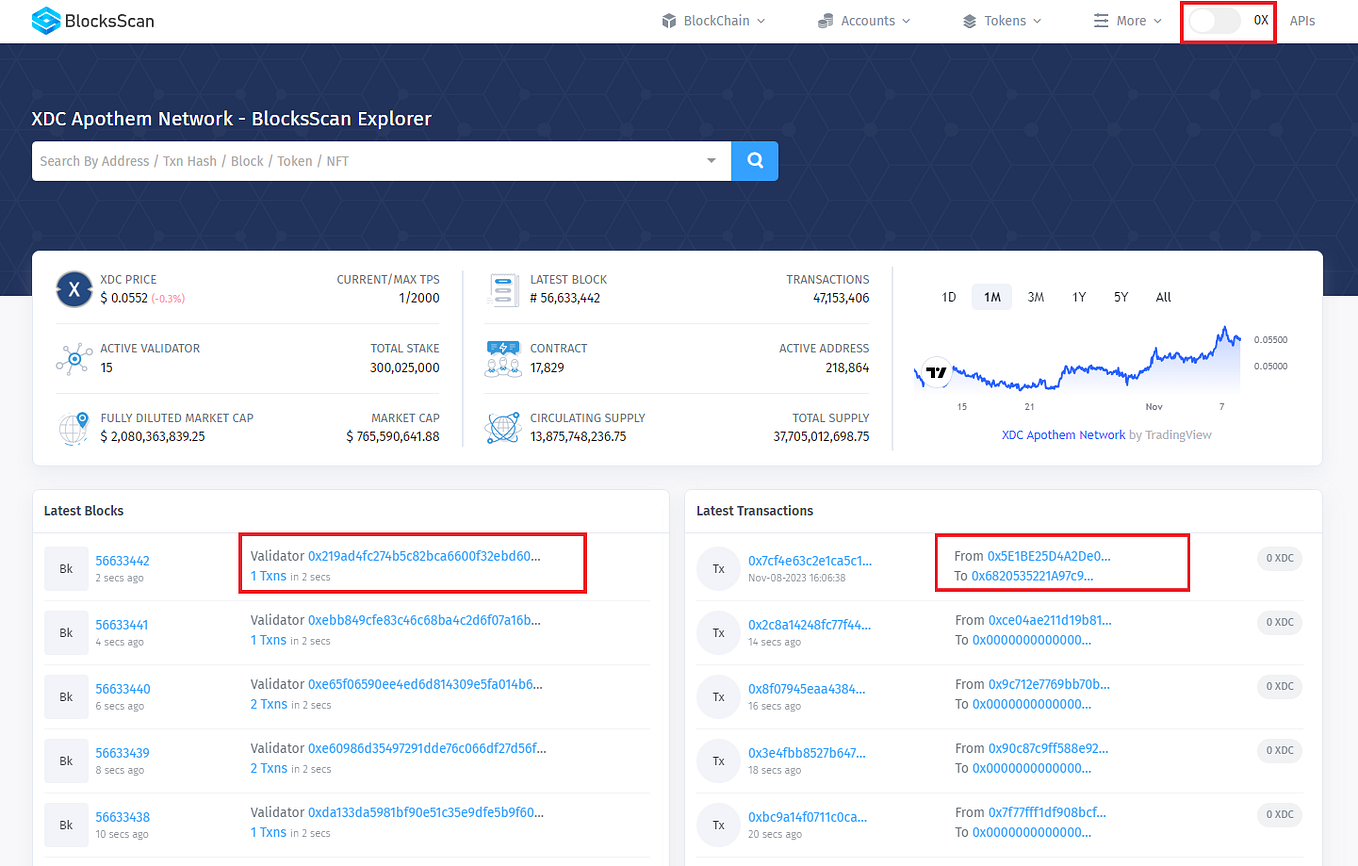This screenshot has width=1358, height=866.
Task: Open the search bar dropdown arrow
Action: coord(711,161)
